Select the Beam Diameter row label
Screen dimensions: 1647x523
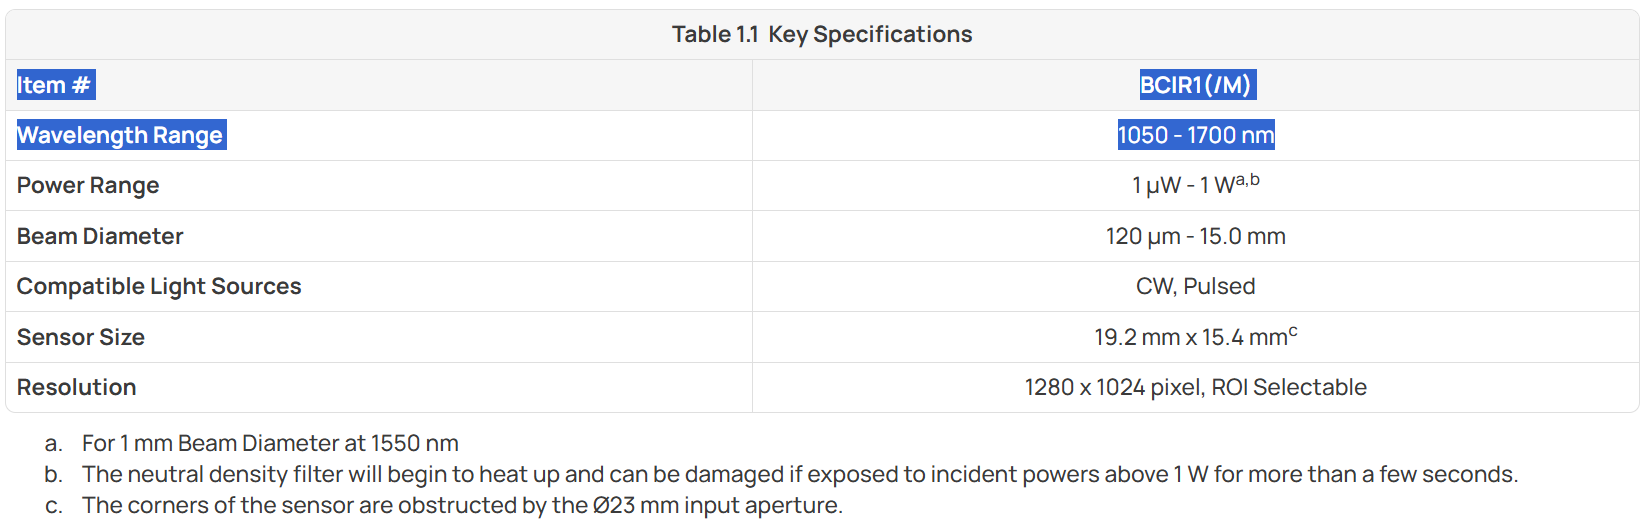click(100, 236)
